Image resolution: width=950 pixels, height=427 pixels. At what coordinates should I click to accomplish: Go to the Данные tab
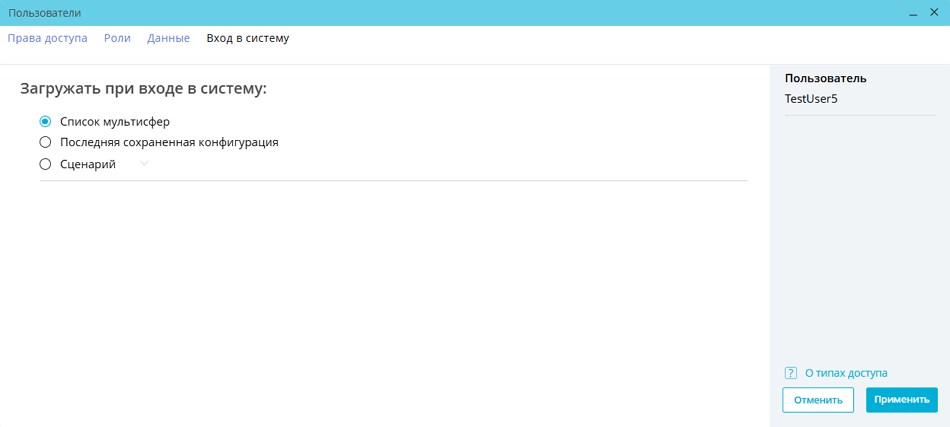point(168,38)
